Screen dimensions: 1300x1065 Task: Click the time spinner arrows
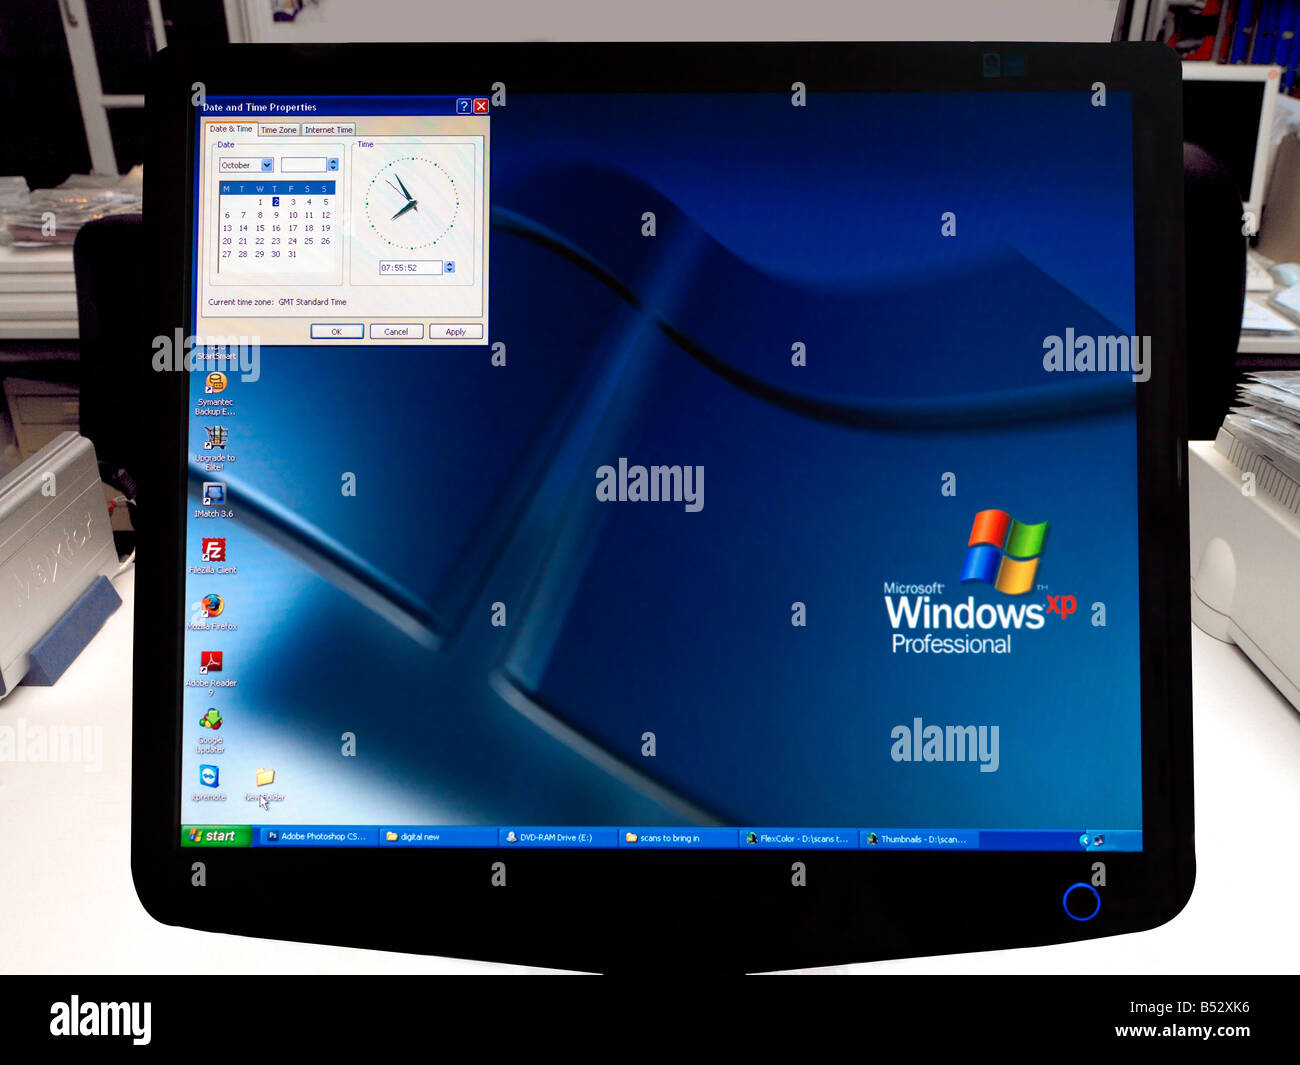pyautogui.click(x=449, y=268)
